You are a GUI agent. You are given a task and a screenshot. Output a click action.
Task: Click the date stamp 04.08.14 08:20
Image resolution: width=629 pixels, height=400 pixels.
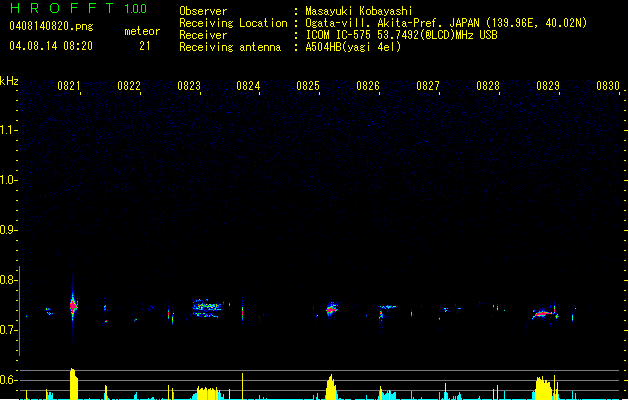click(x=51, y=46)
